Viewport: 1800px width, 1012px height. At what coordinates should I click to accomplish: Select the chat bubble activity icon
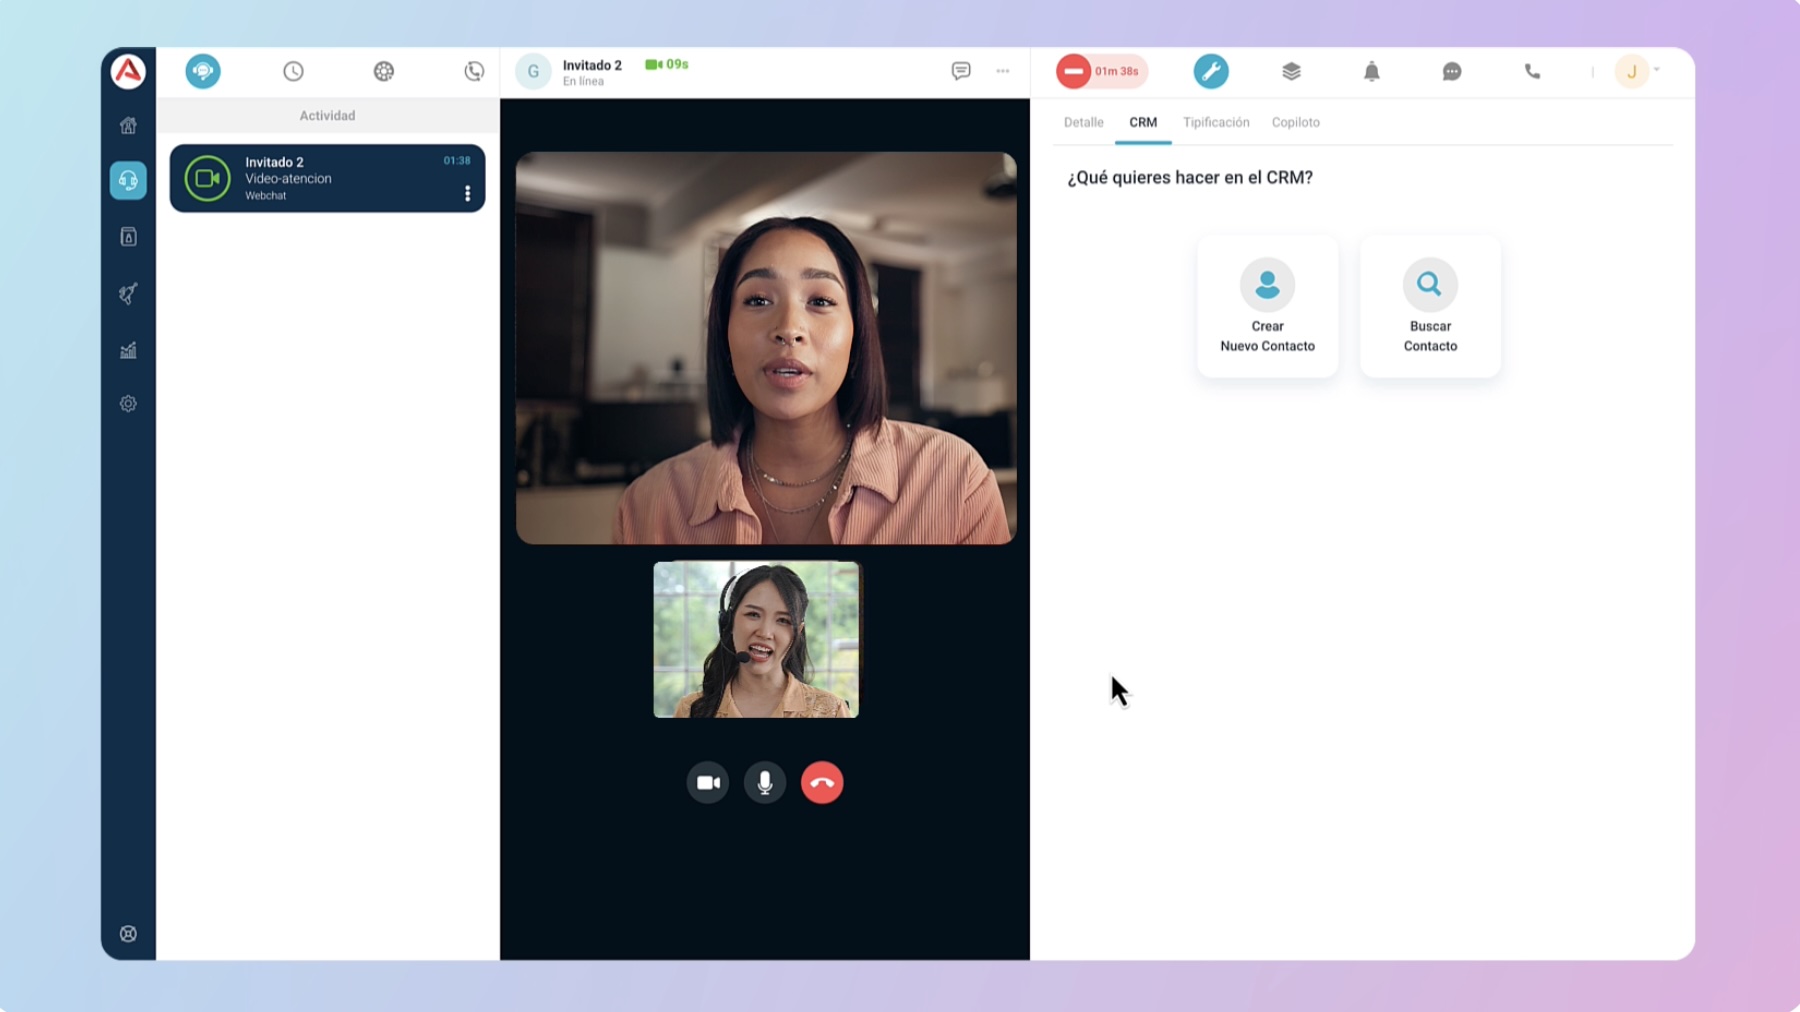pyautogui.click(x=203, y=71)
